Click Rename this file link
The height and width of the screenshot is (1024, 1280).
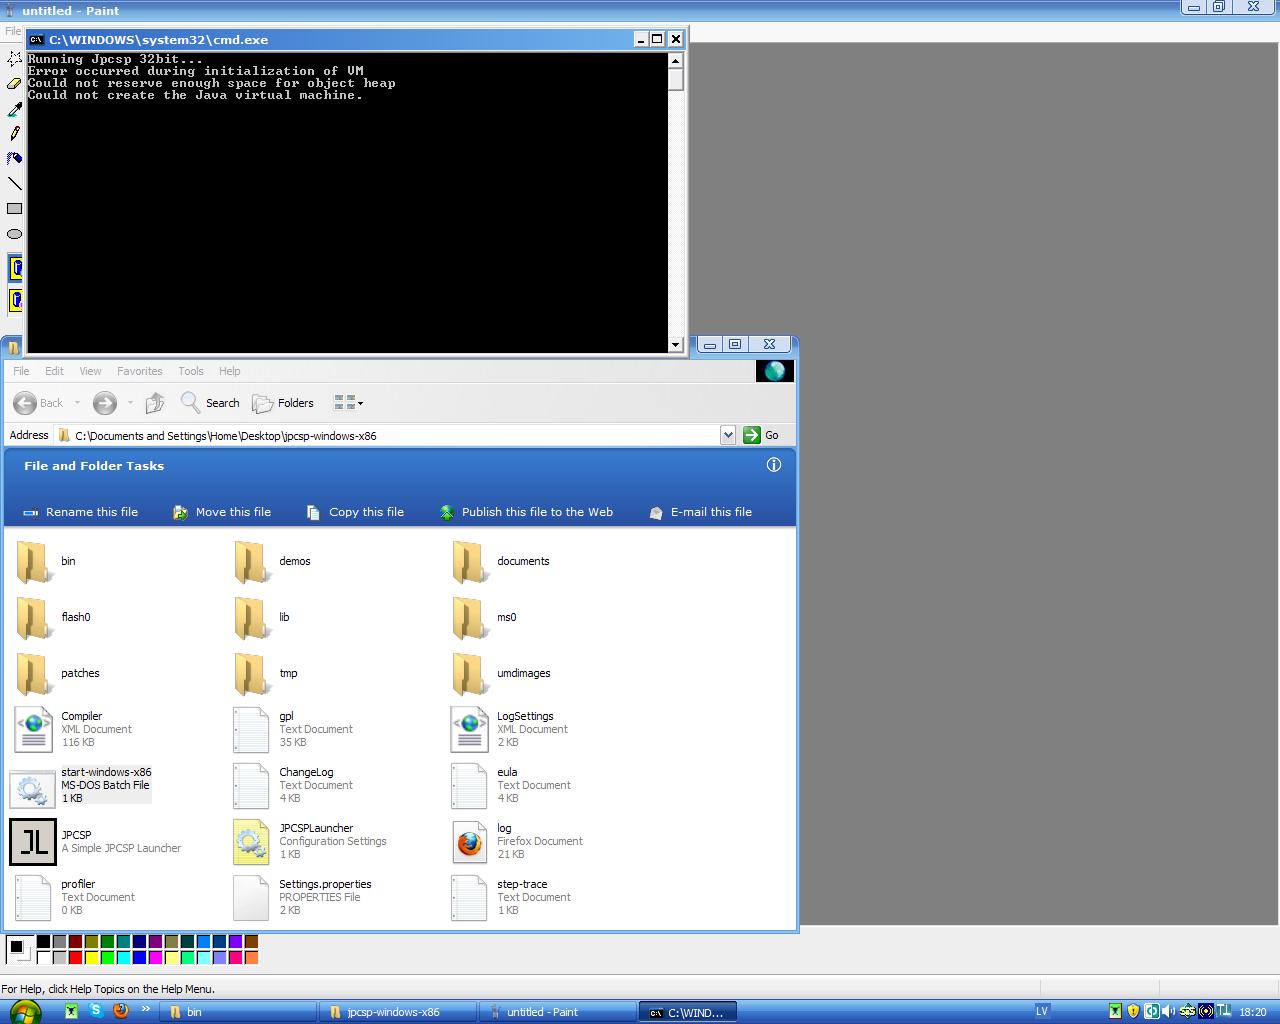(91, 512)
